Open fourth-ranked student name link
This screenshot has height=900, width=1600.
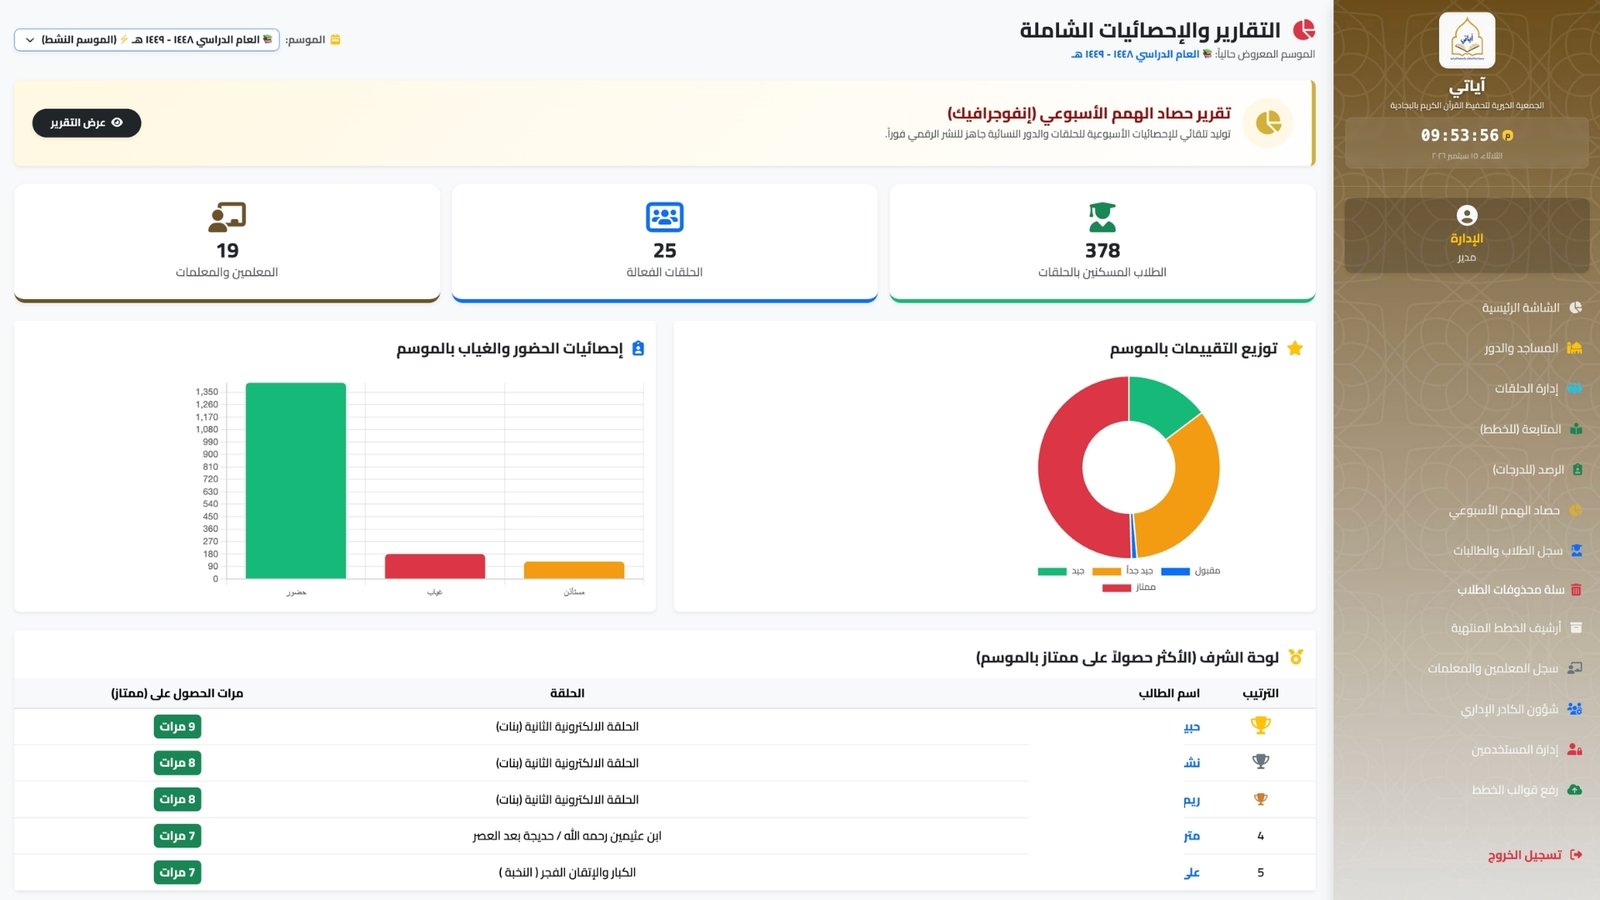(x=1192, y=836)
